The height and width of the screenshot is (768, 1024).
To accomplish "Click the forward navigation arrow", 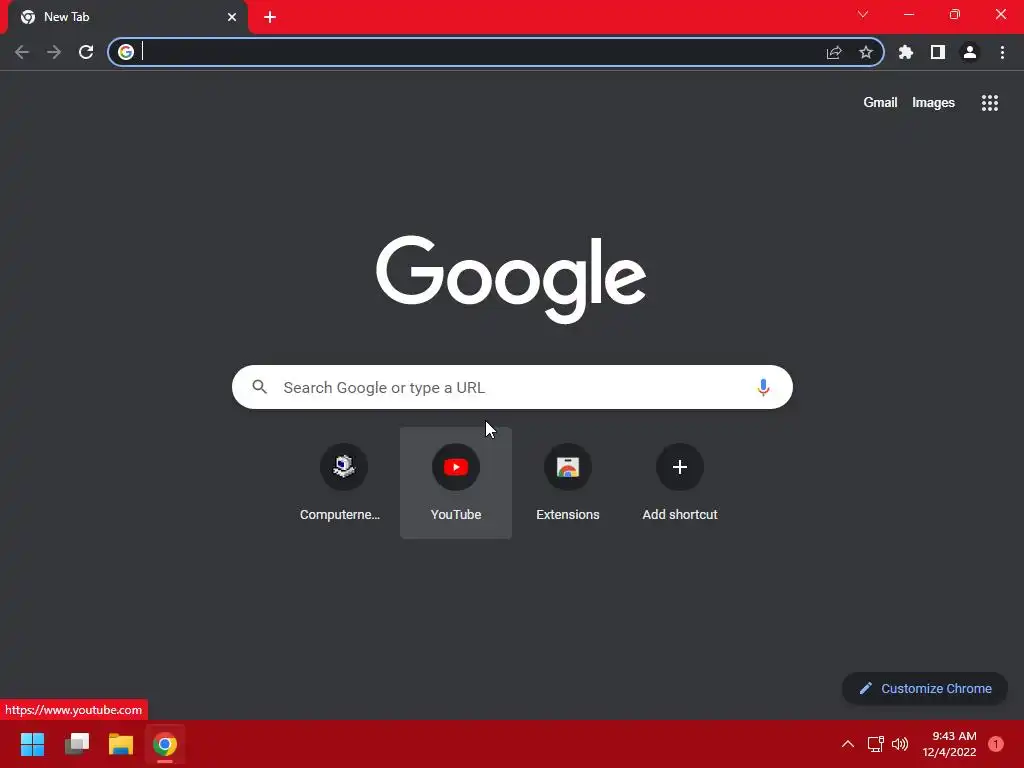I will point(54,52).
